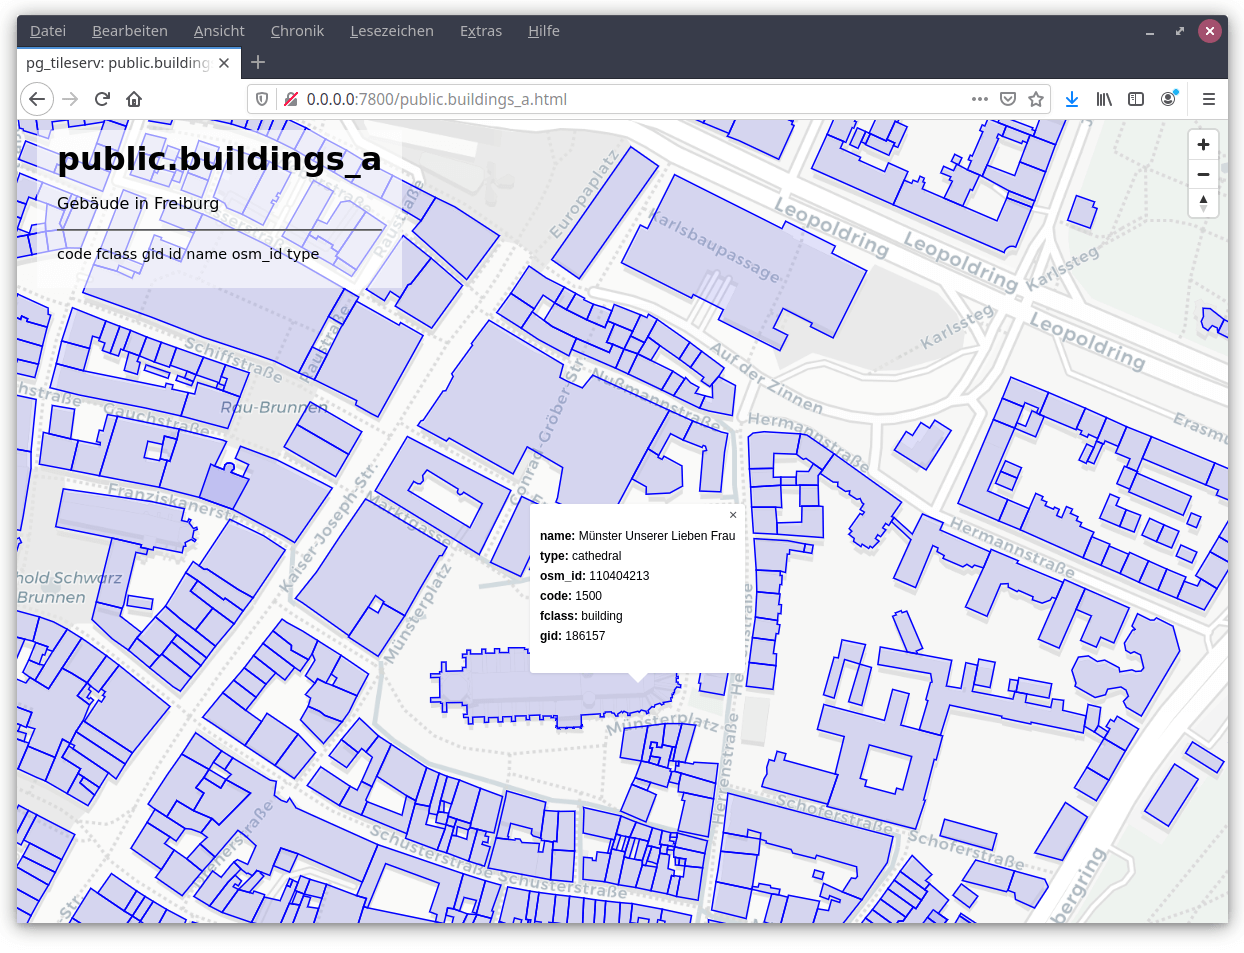Image resolution: width=1244 pixels, height=953 pixels.
Task: Zoom in on the map
Action: (1203, 145)
